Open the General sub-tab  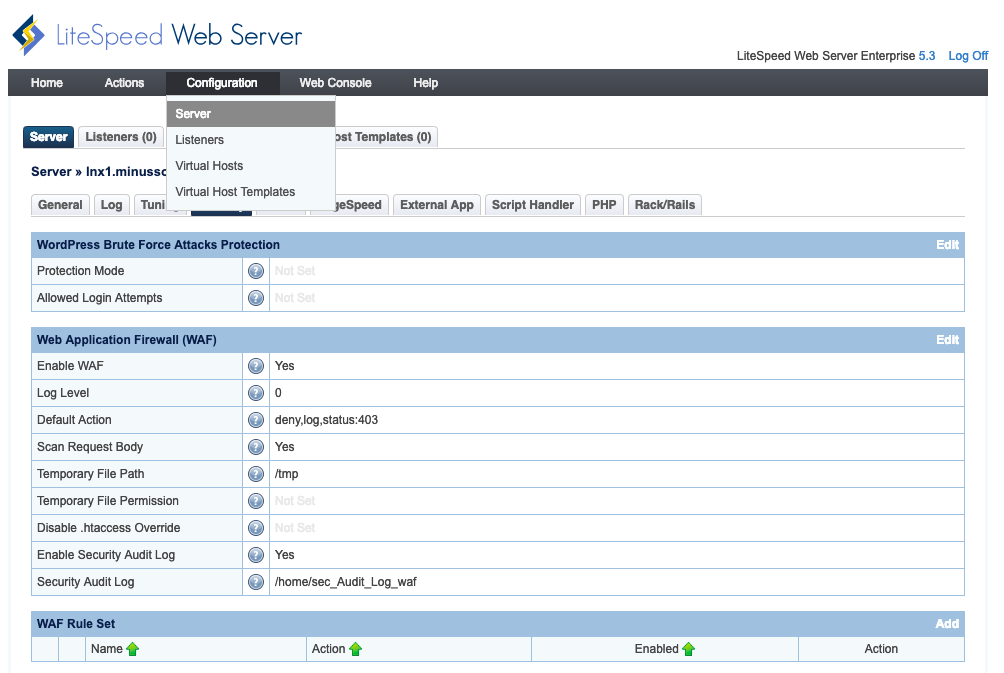tap(60, 205)
